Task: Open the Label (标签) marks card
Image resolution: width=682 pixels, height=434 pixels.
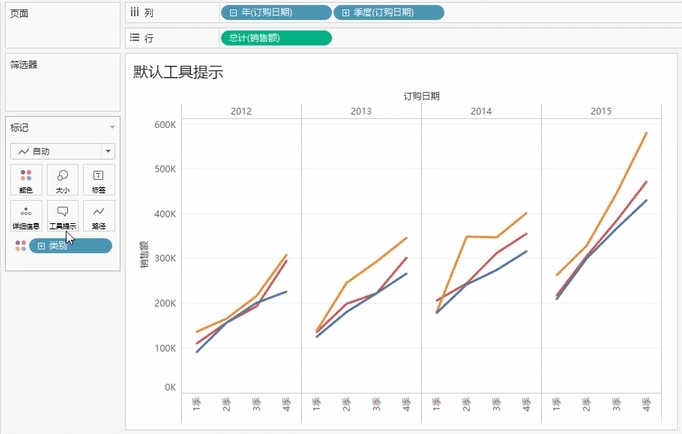Action: (98, 180)
